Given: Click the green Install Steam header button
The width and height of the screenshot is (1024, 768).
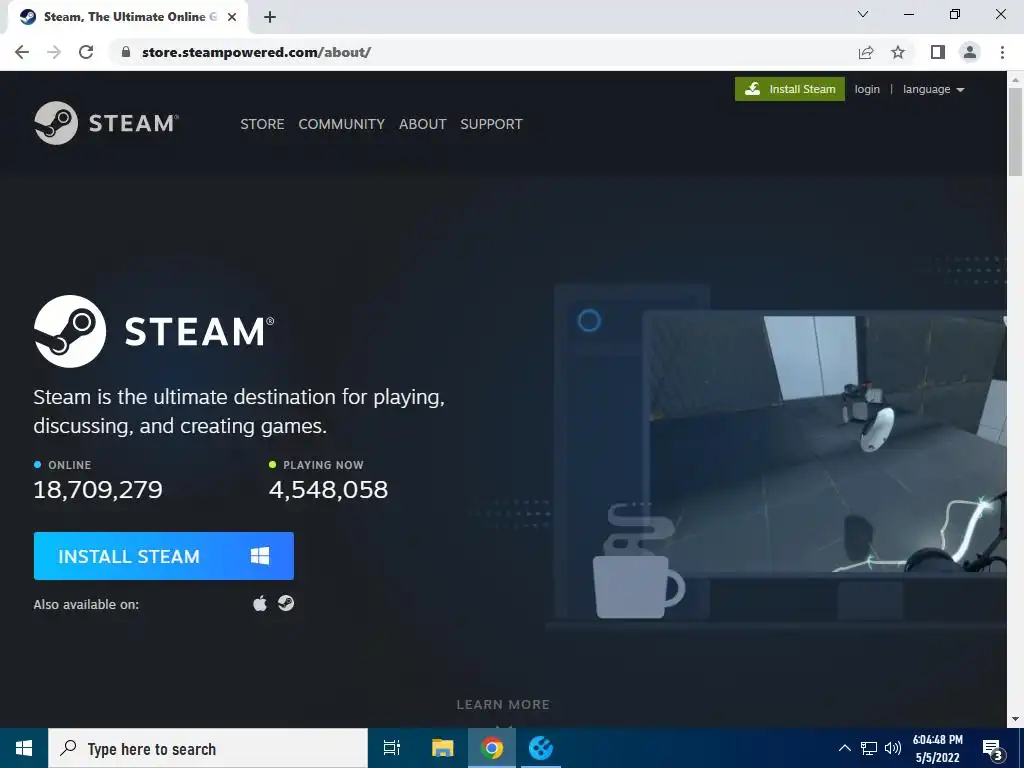Looking at the screenshot, I should click(790, 89).
